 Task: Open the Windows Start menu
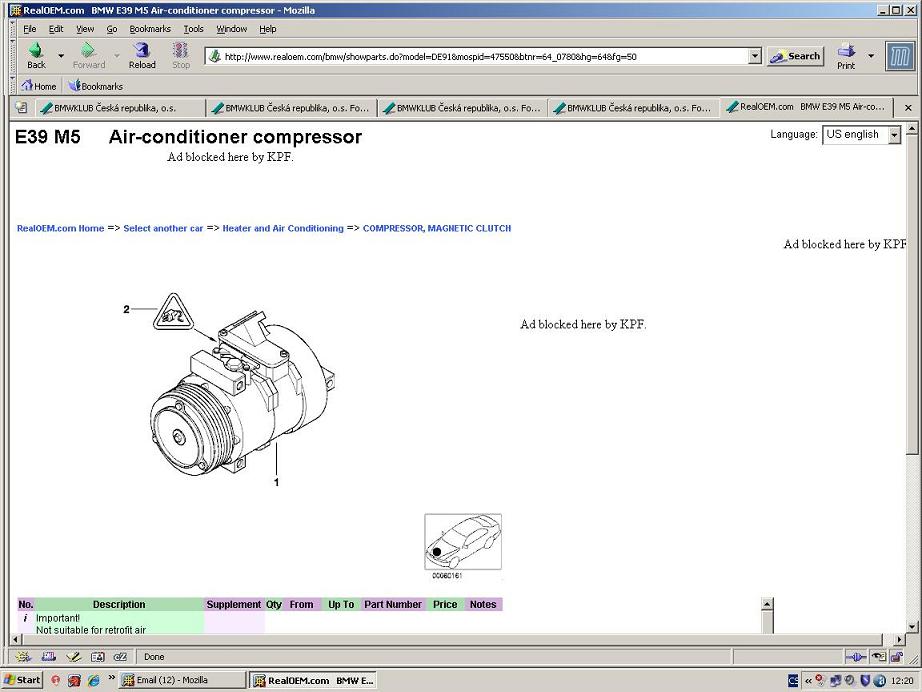[x=22, y=680]
